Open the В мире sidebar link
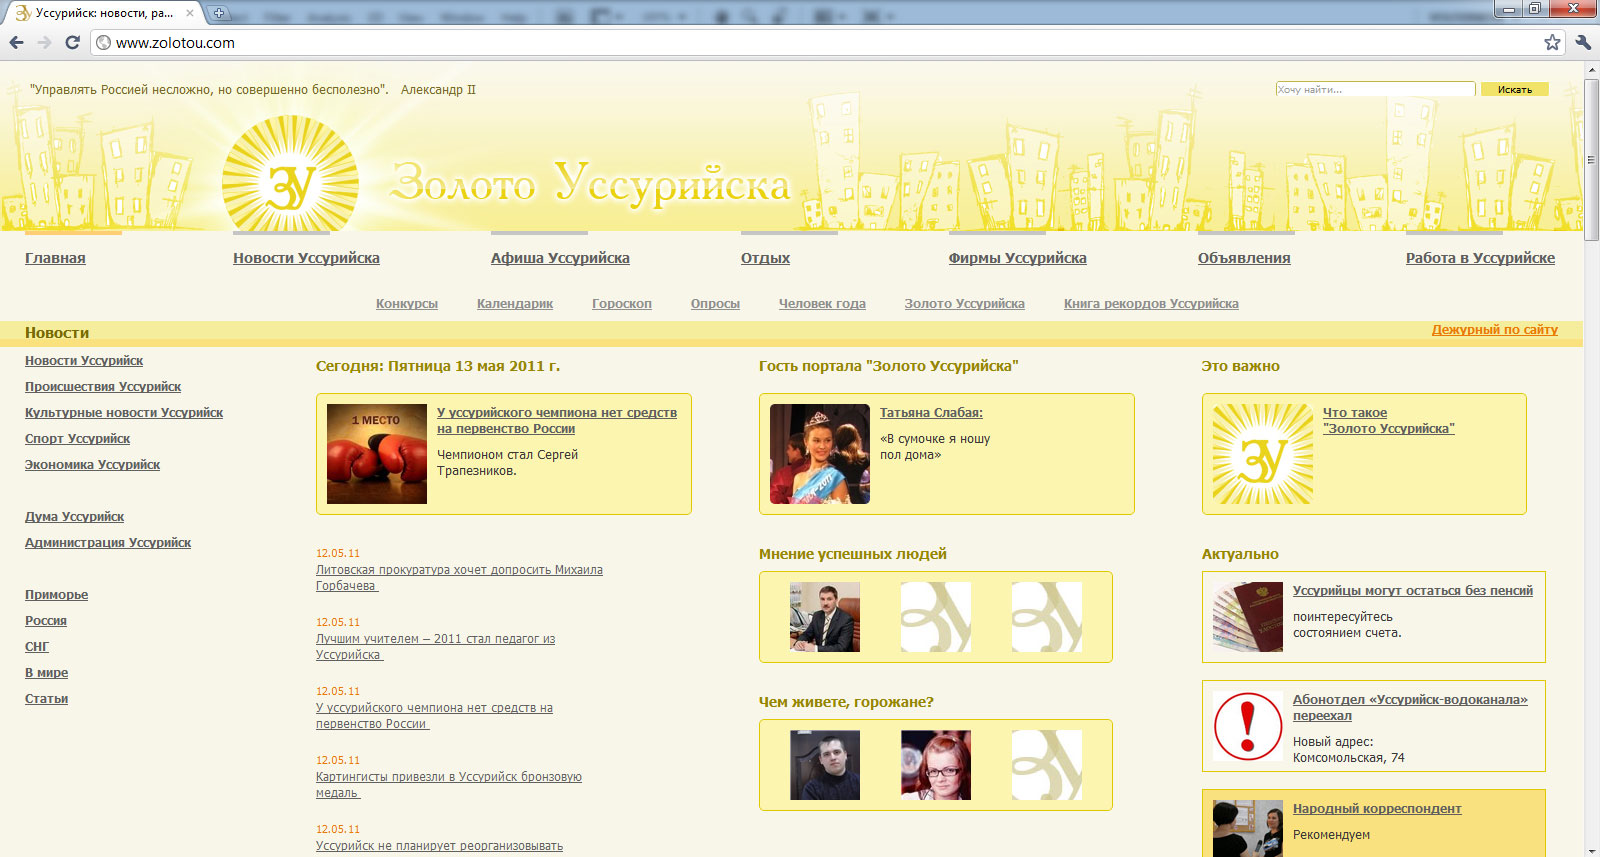 click(x=46, y=673)
